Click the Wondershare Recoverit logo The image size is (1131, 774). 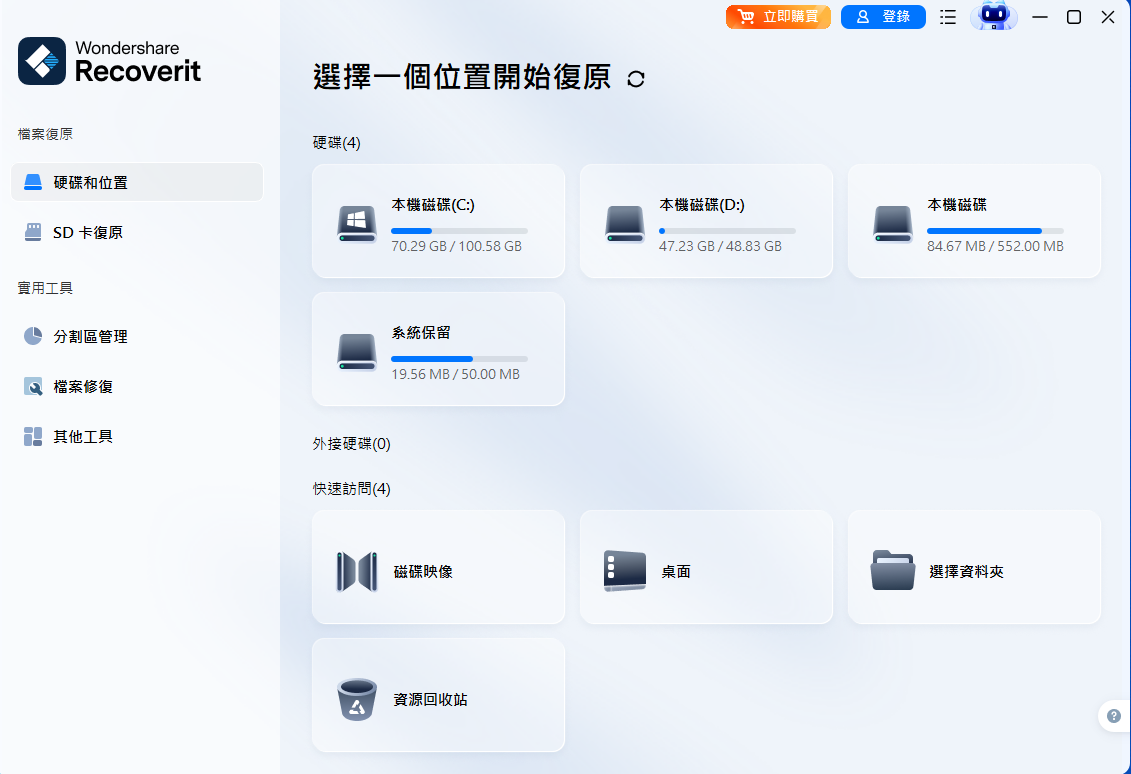[x=110, y=61]
